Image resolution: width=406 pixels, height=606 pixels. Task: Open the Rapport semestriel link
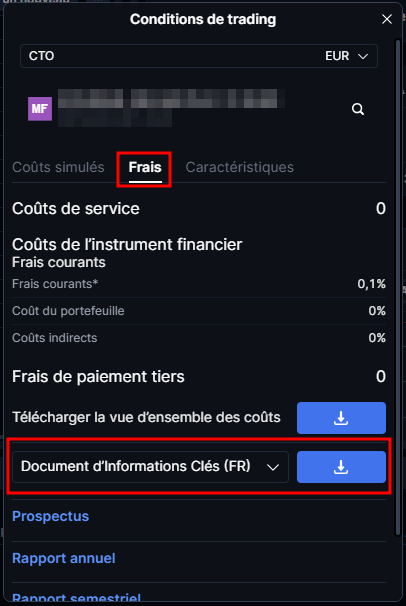pyautogui.click(x=76, y=597)
